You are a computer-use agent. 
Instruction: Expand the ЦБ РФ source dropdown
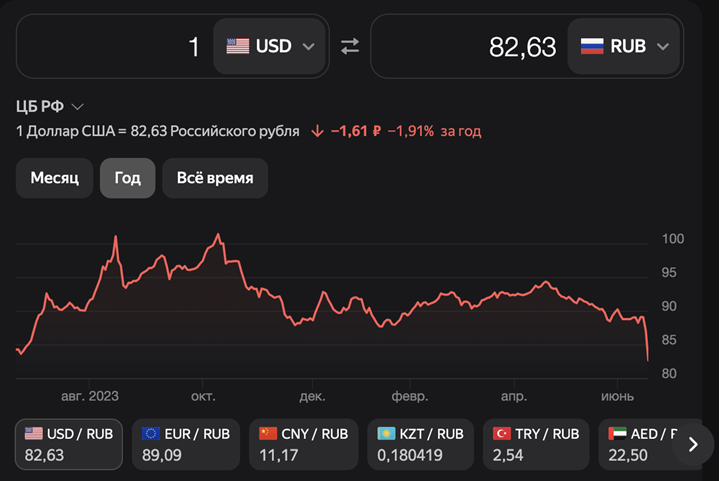click(x=50, y=106)
